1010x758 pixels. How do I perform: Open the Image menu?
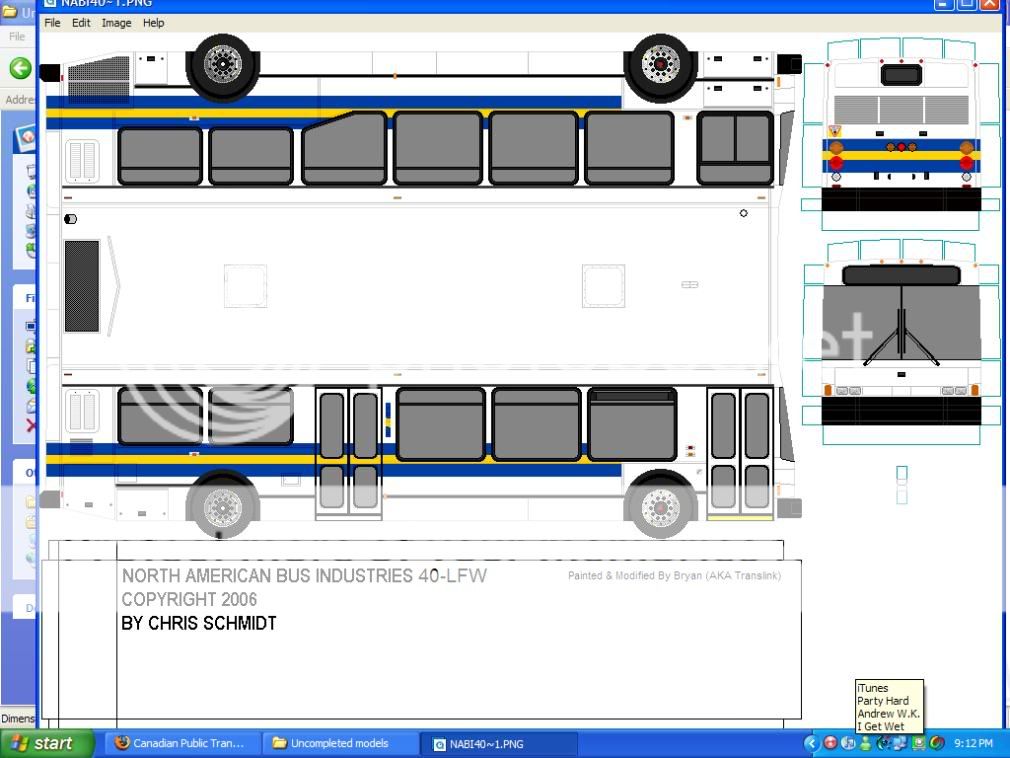[116, 22]
